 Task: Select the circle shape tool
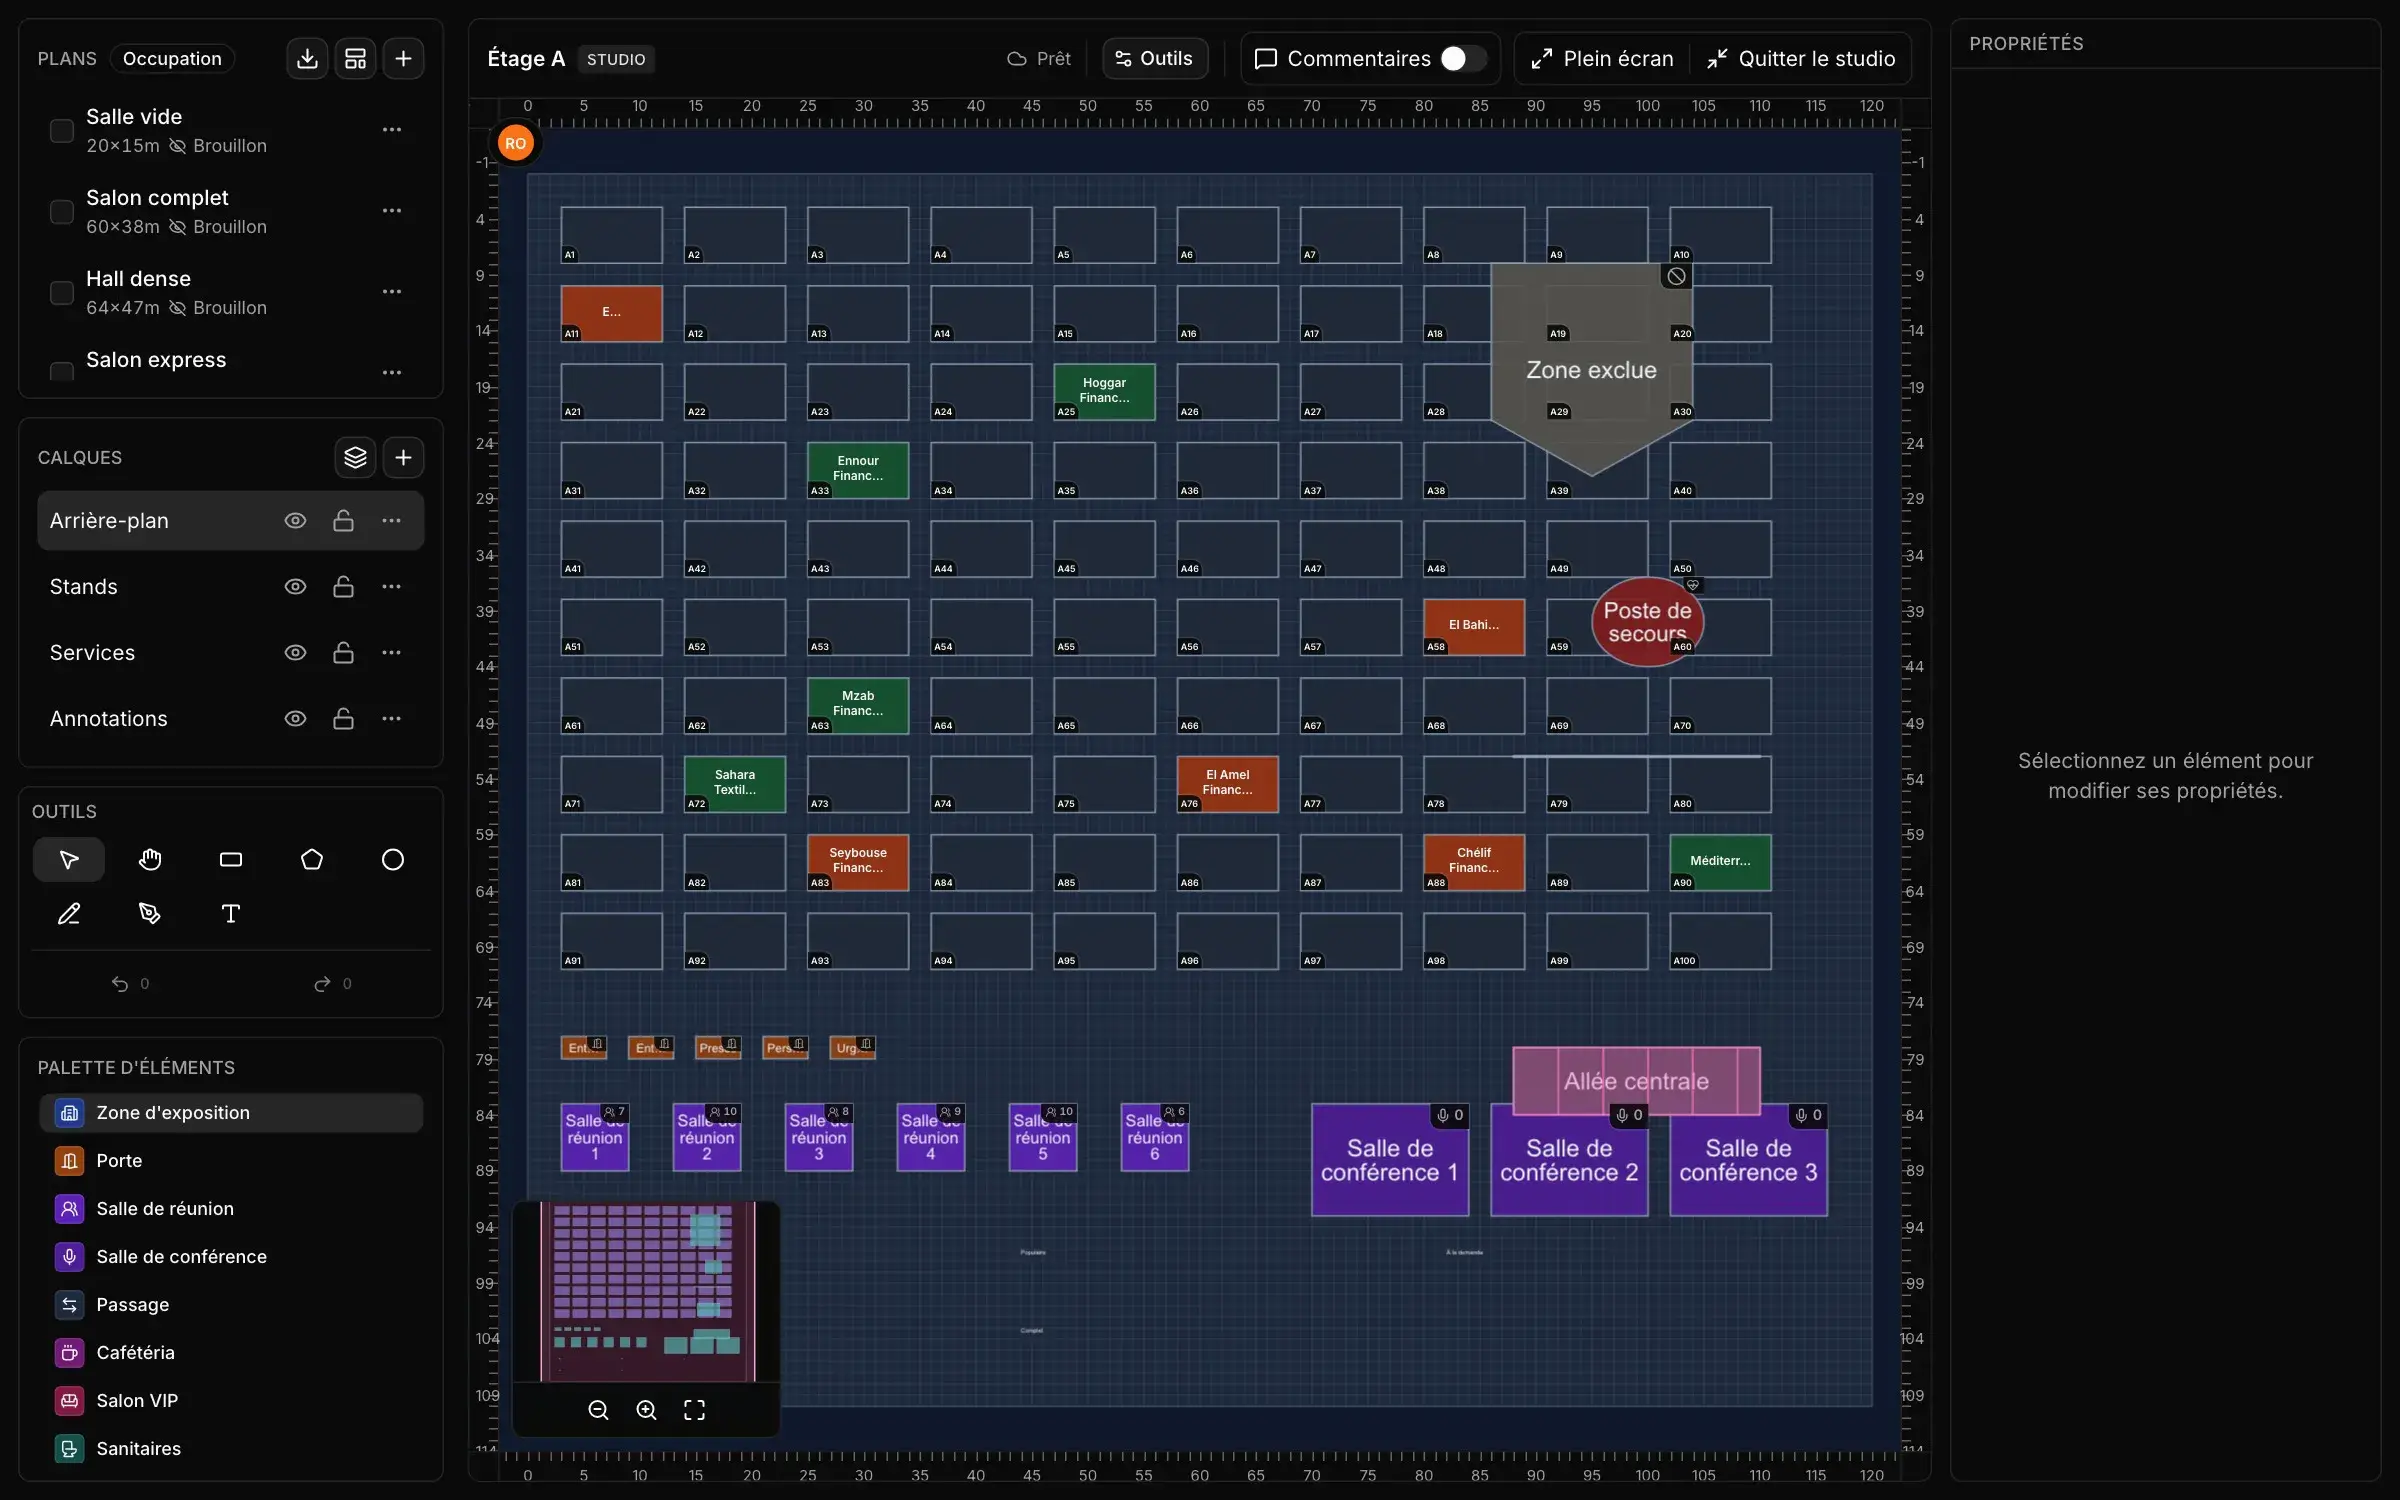(x=393, y=860)
